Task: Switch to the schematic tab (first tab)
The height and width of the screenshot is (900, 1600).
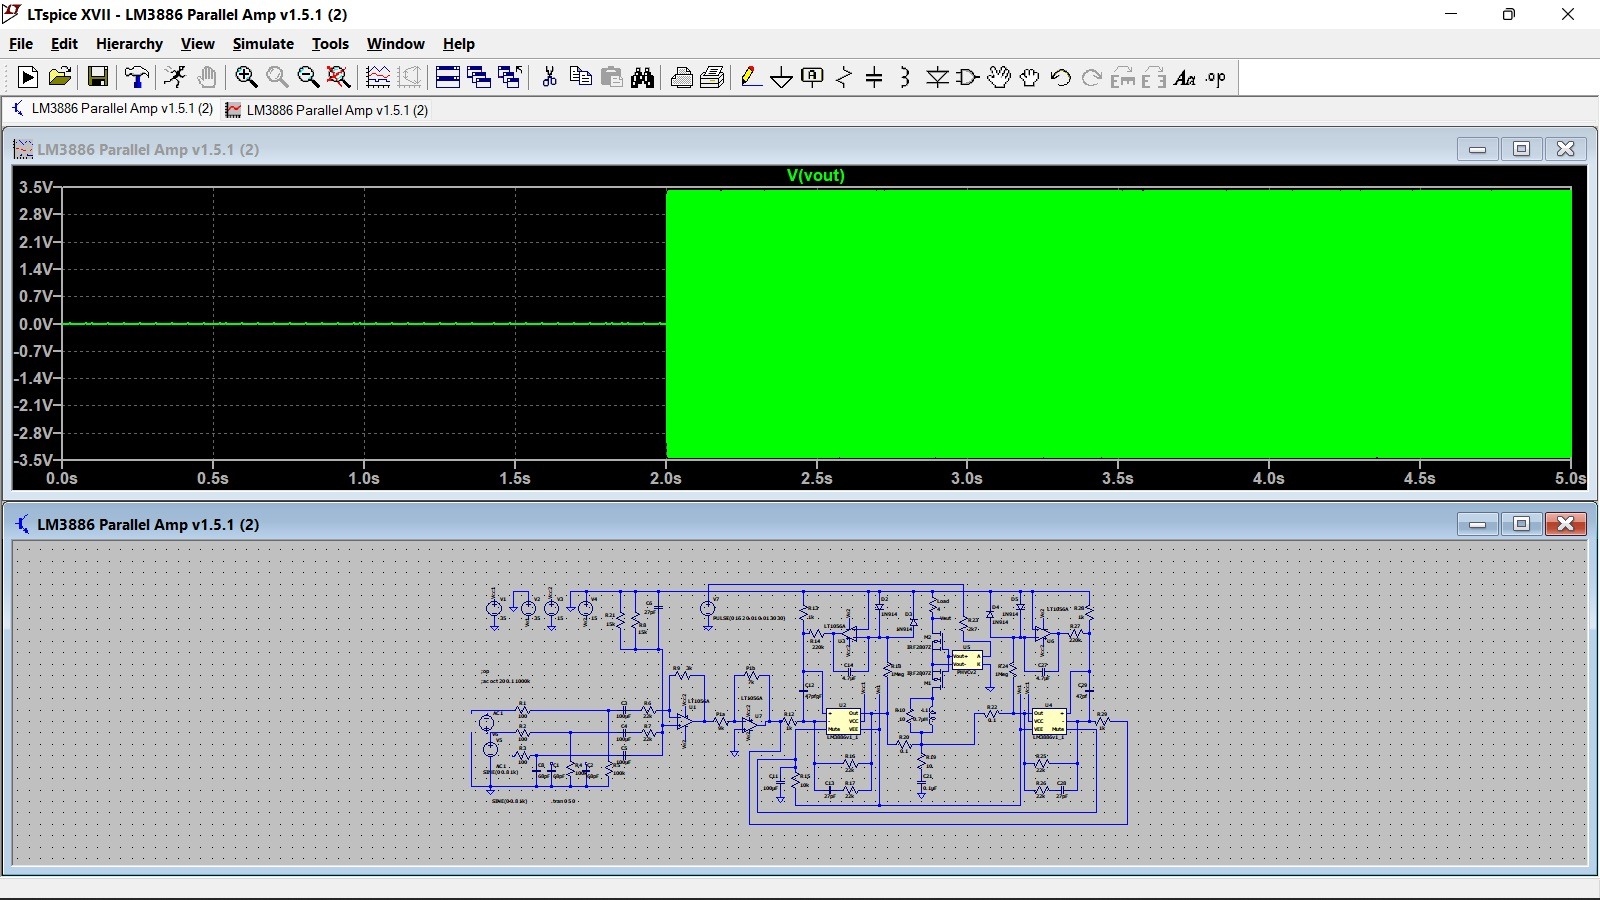Action: pos(112,109)
